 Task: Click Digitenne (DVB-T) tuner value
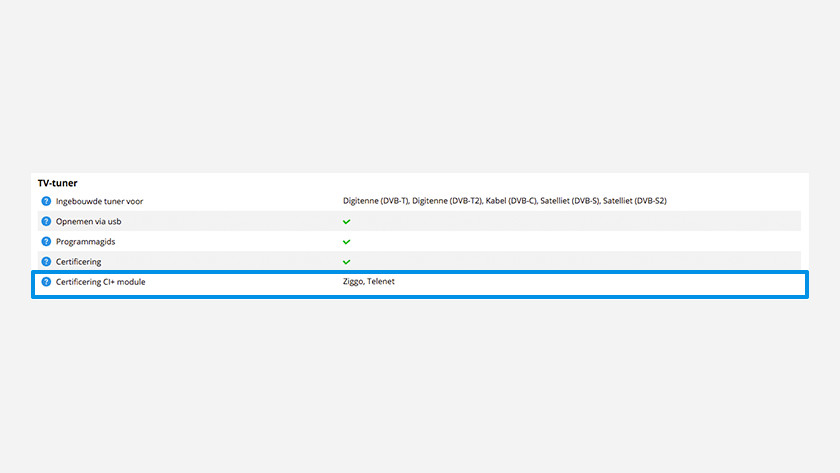[375, 201]
